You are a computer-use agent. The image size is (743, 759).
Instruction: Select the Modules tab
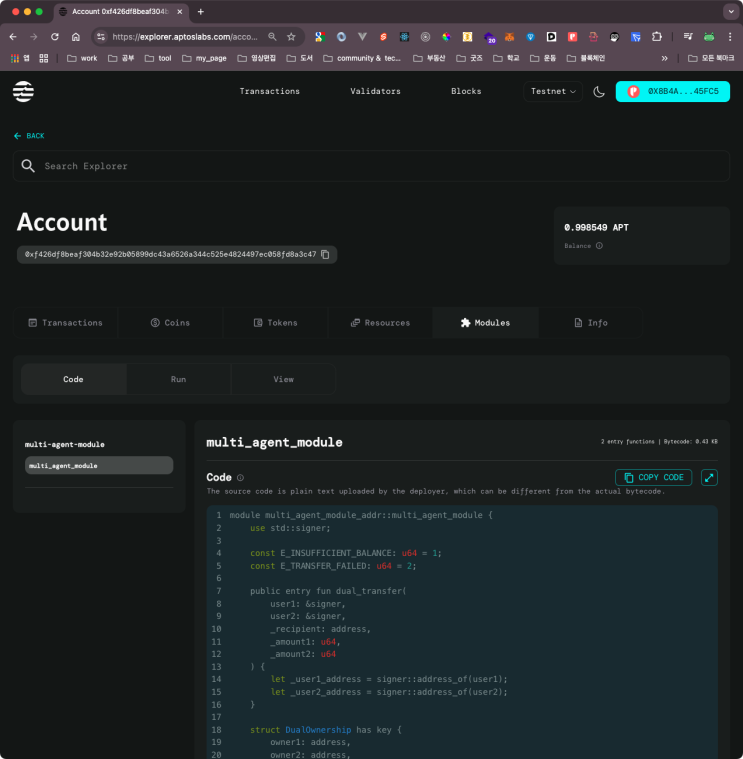click(485, 323)
